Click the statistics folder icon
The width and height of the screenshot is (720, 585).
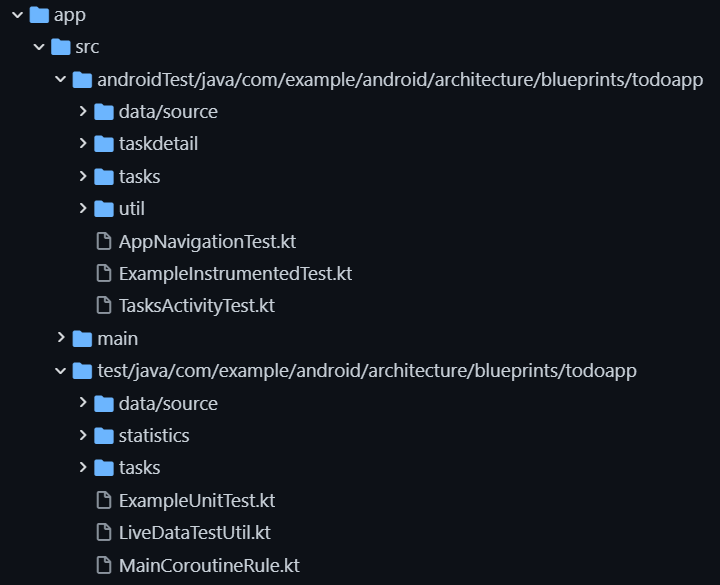click(104, 435)
